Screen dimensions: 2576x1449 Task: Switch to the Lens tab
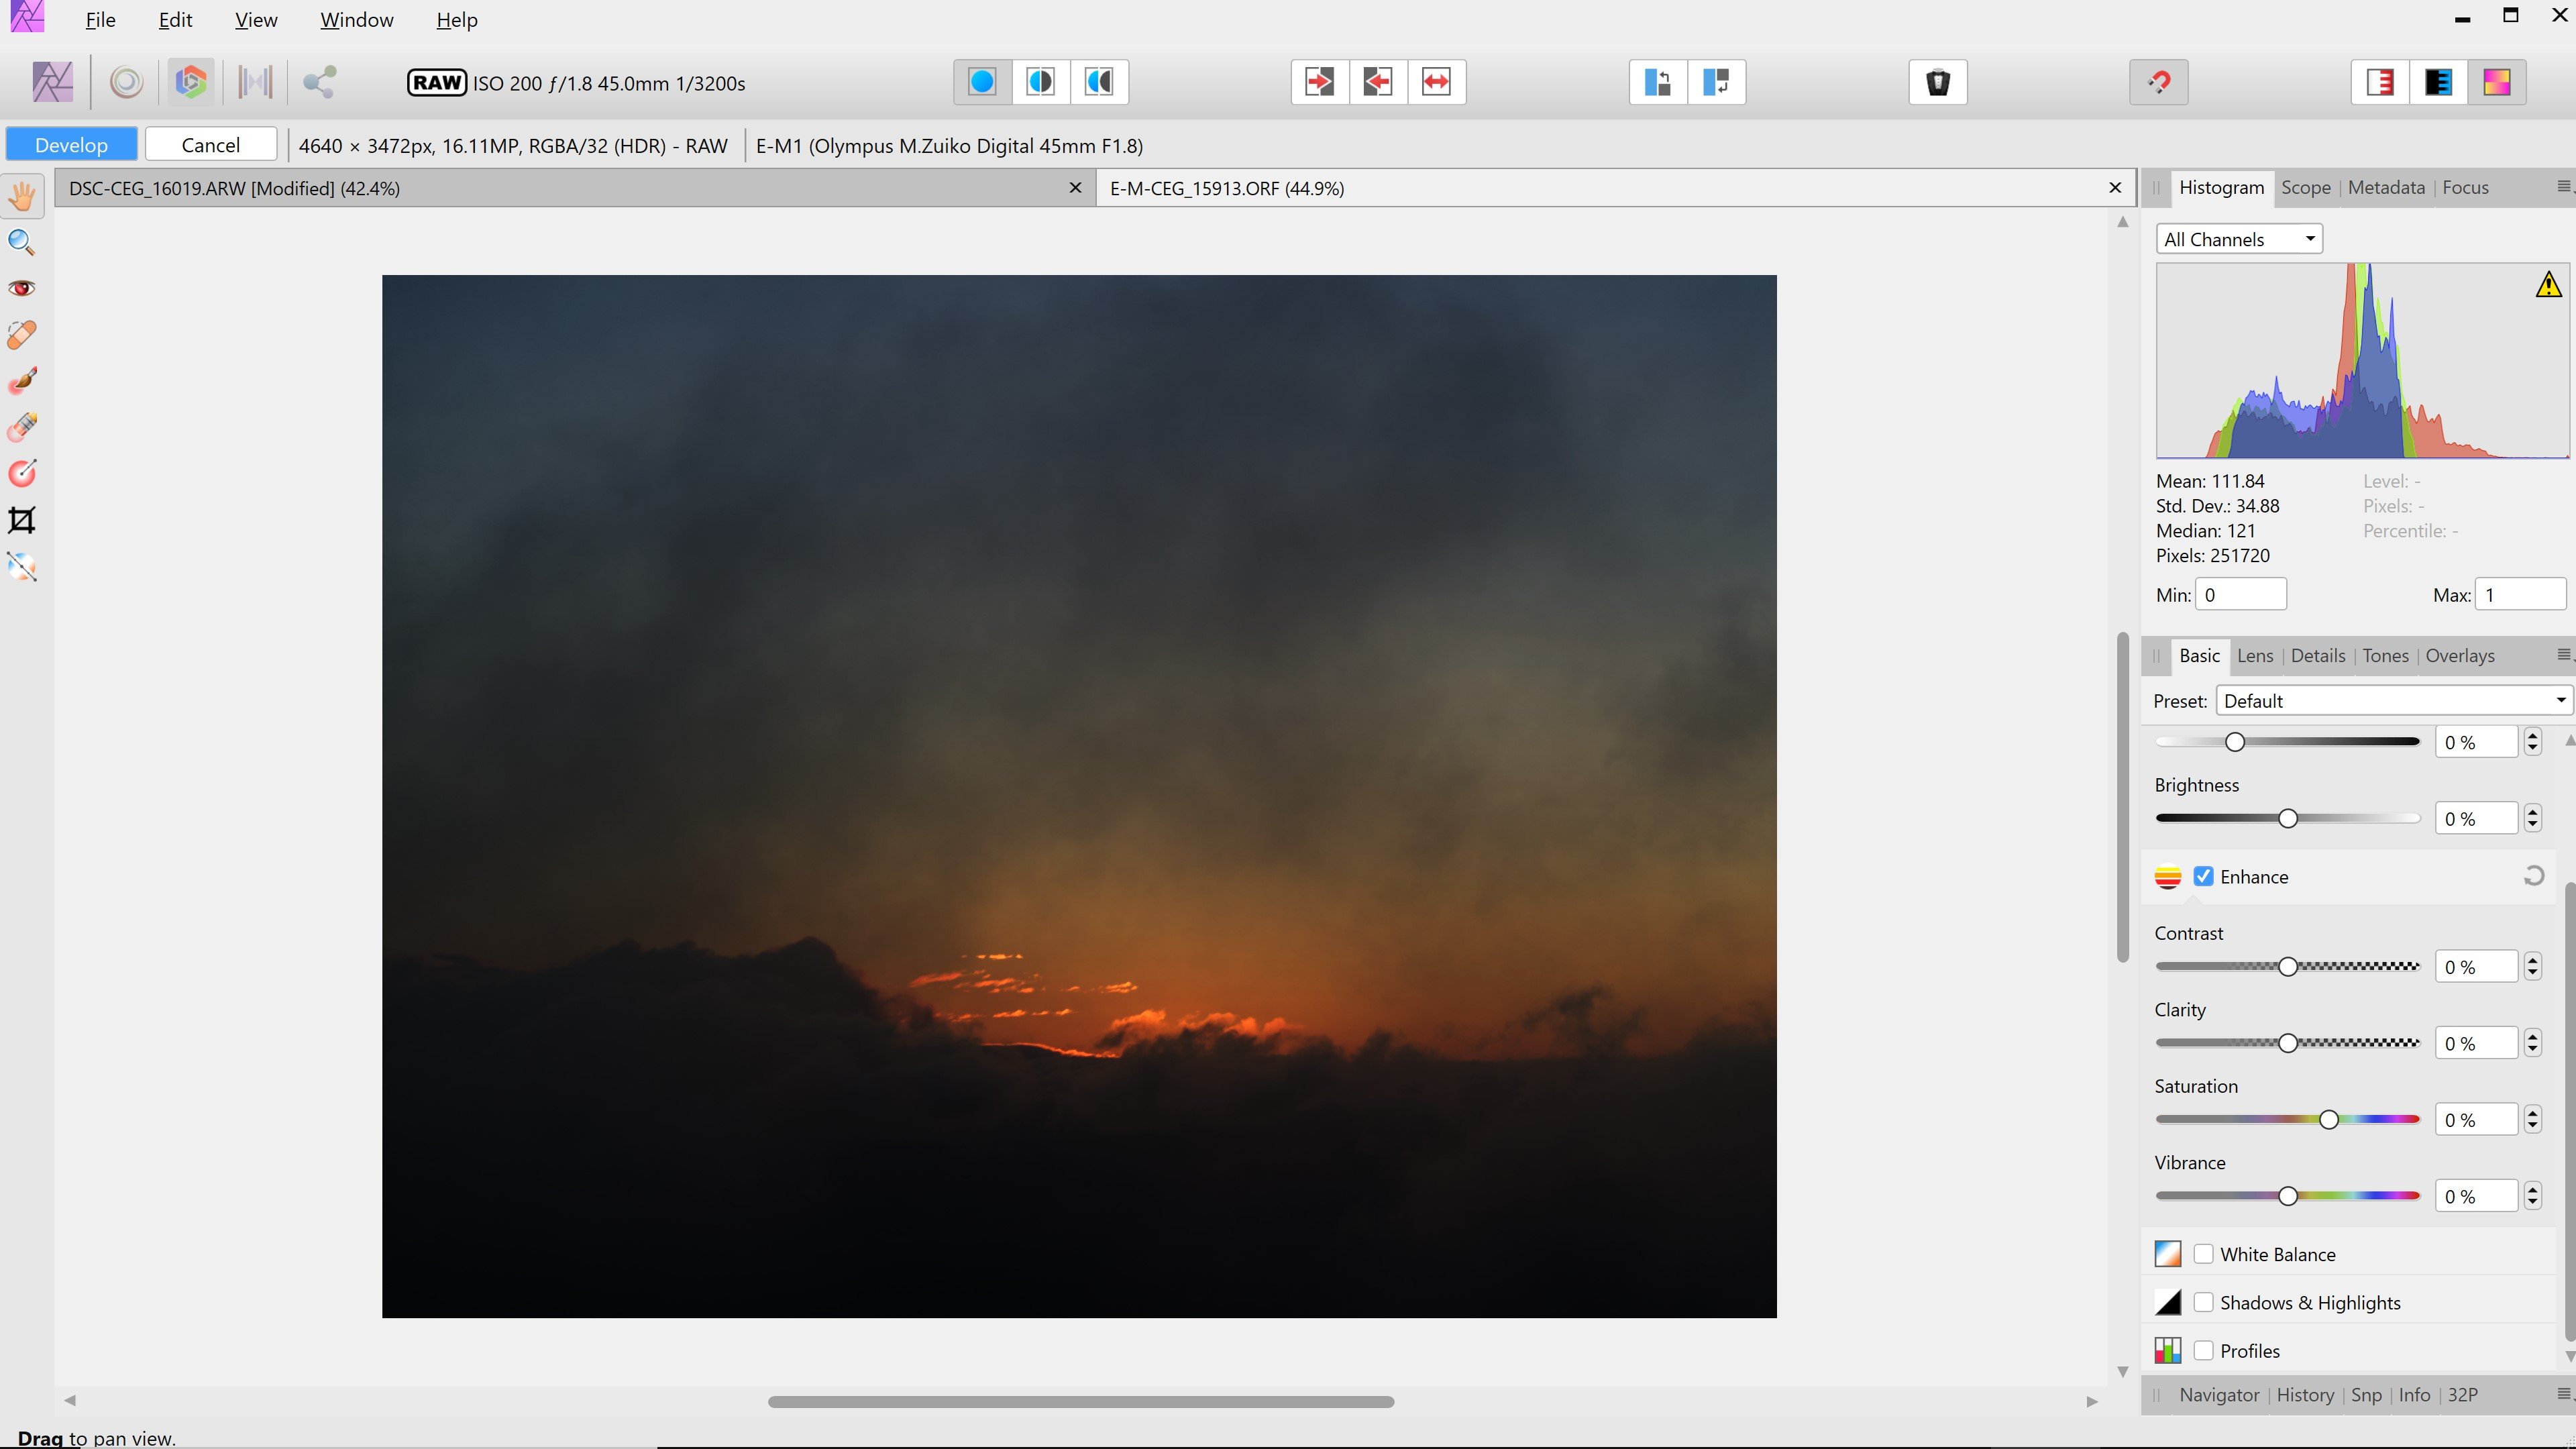pos(2255,655)
